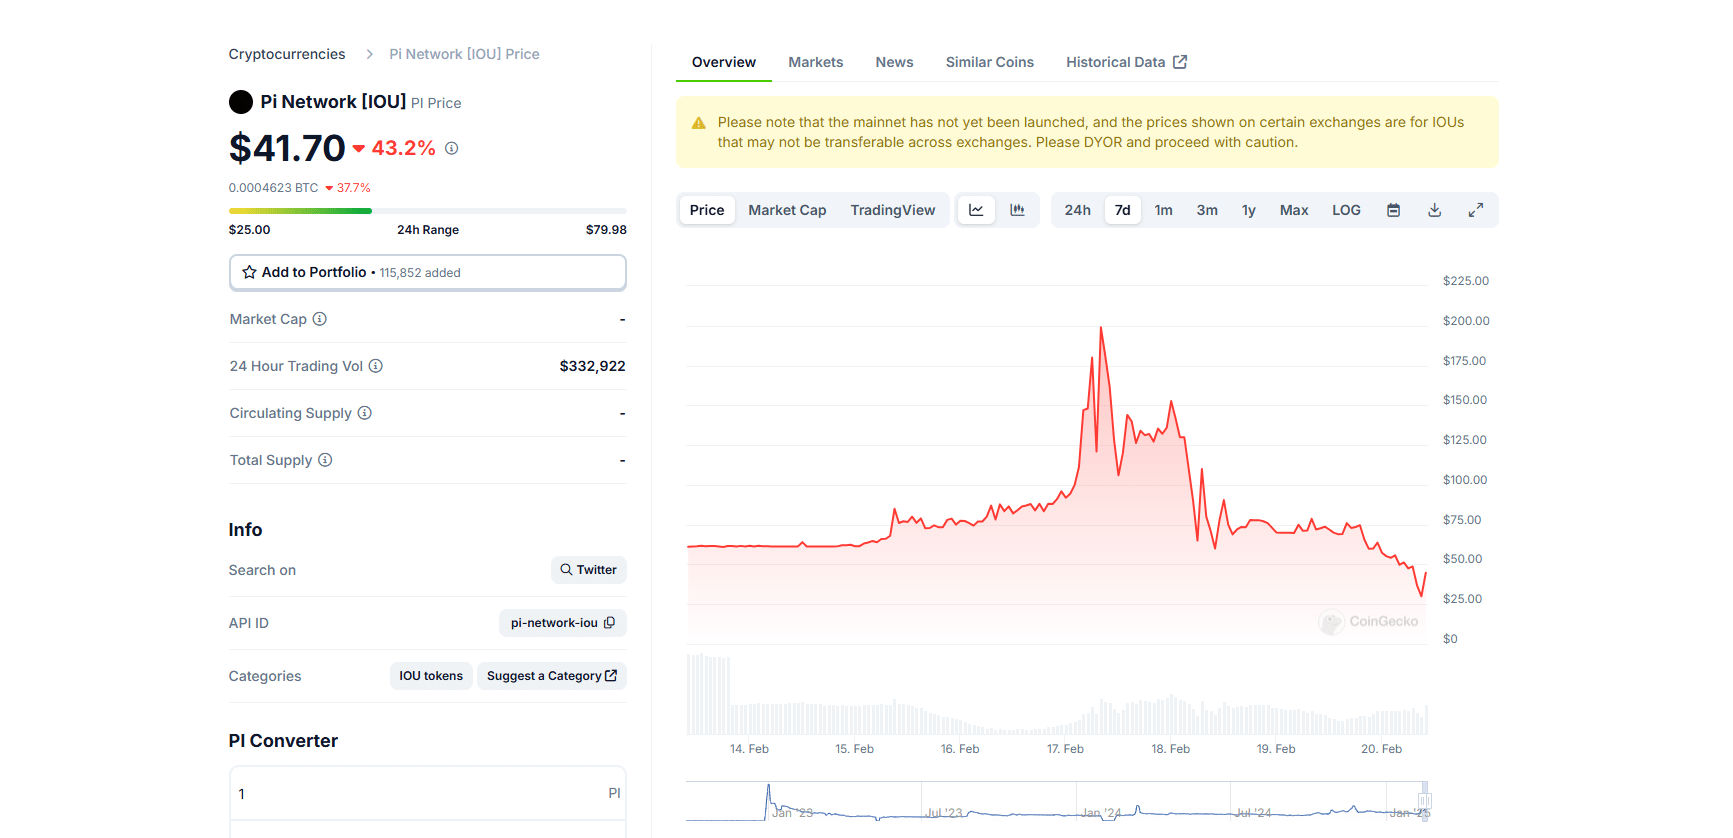Image resolution: width=1733 pixels, height=838 pixels.
Task: Download the chart data
Action: pyautogui.click(x=1434, y=210)
